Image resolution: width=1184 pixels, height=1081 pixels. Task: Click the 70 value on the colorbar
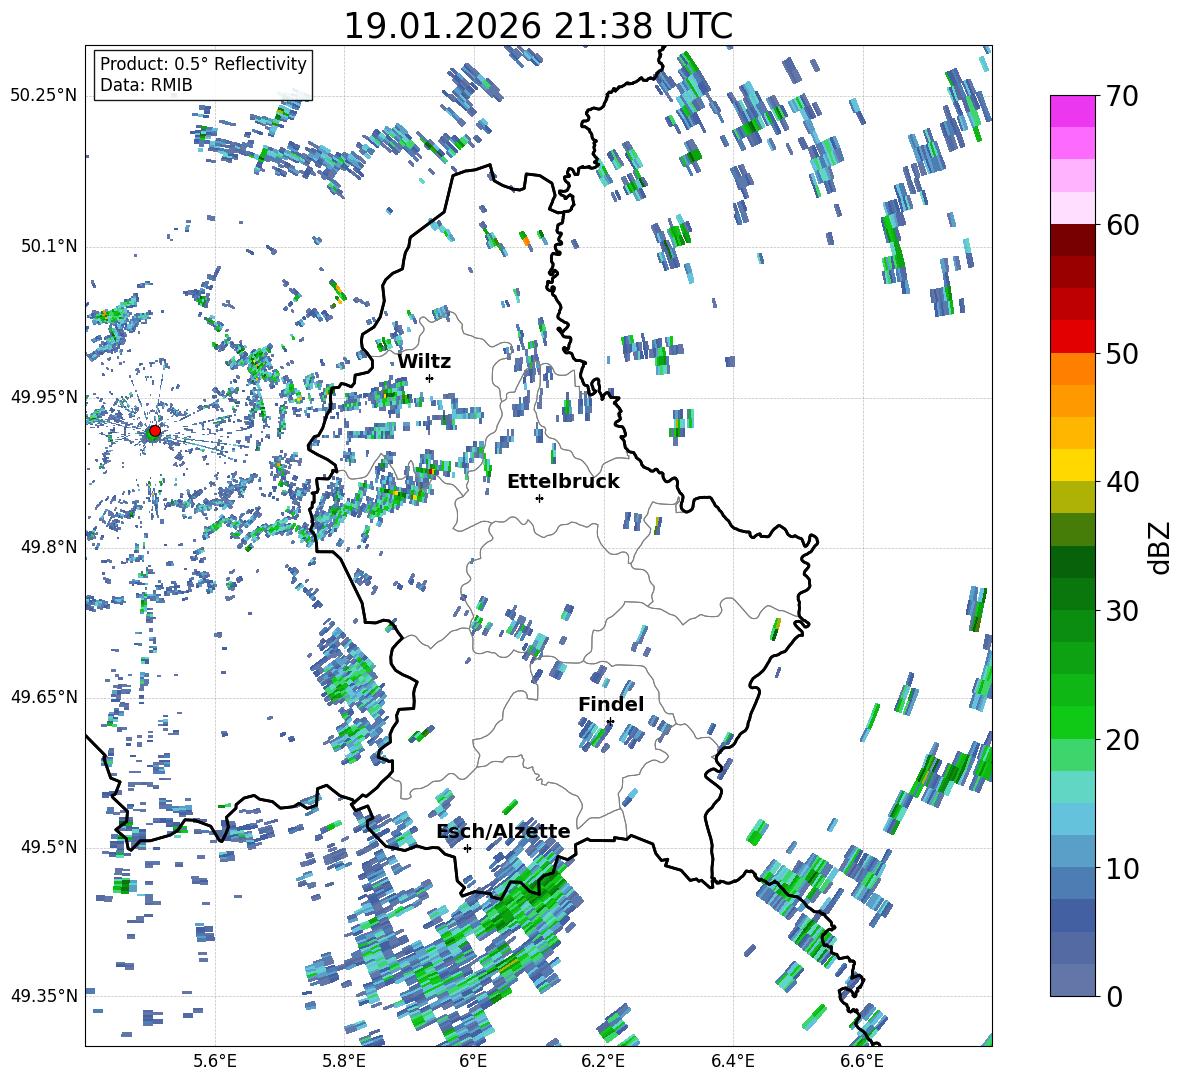(x=1122, y=96)
